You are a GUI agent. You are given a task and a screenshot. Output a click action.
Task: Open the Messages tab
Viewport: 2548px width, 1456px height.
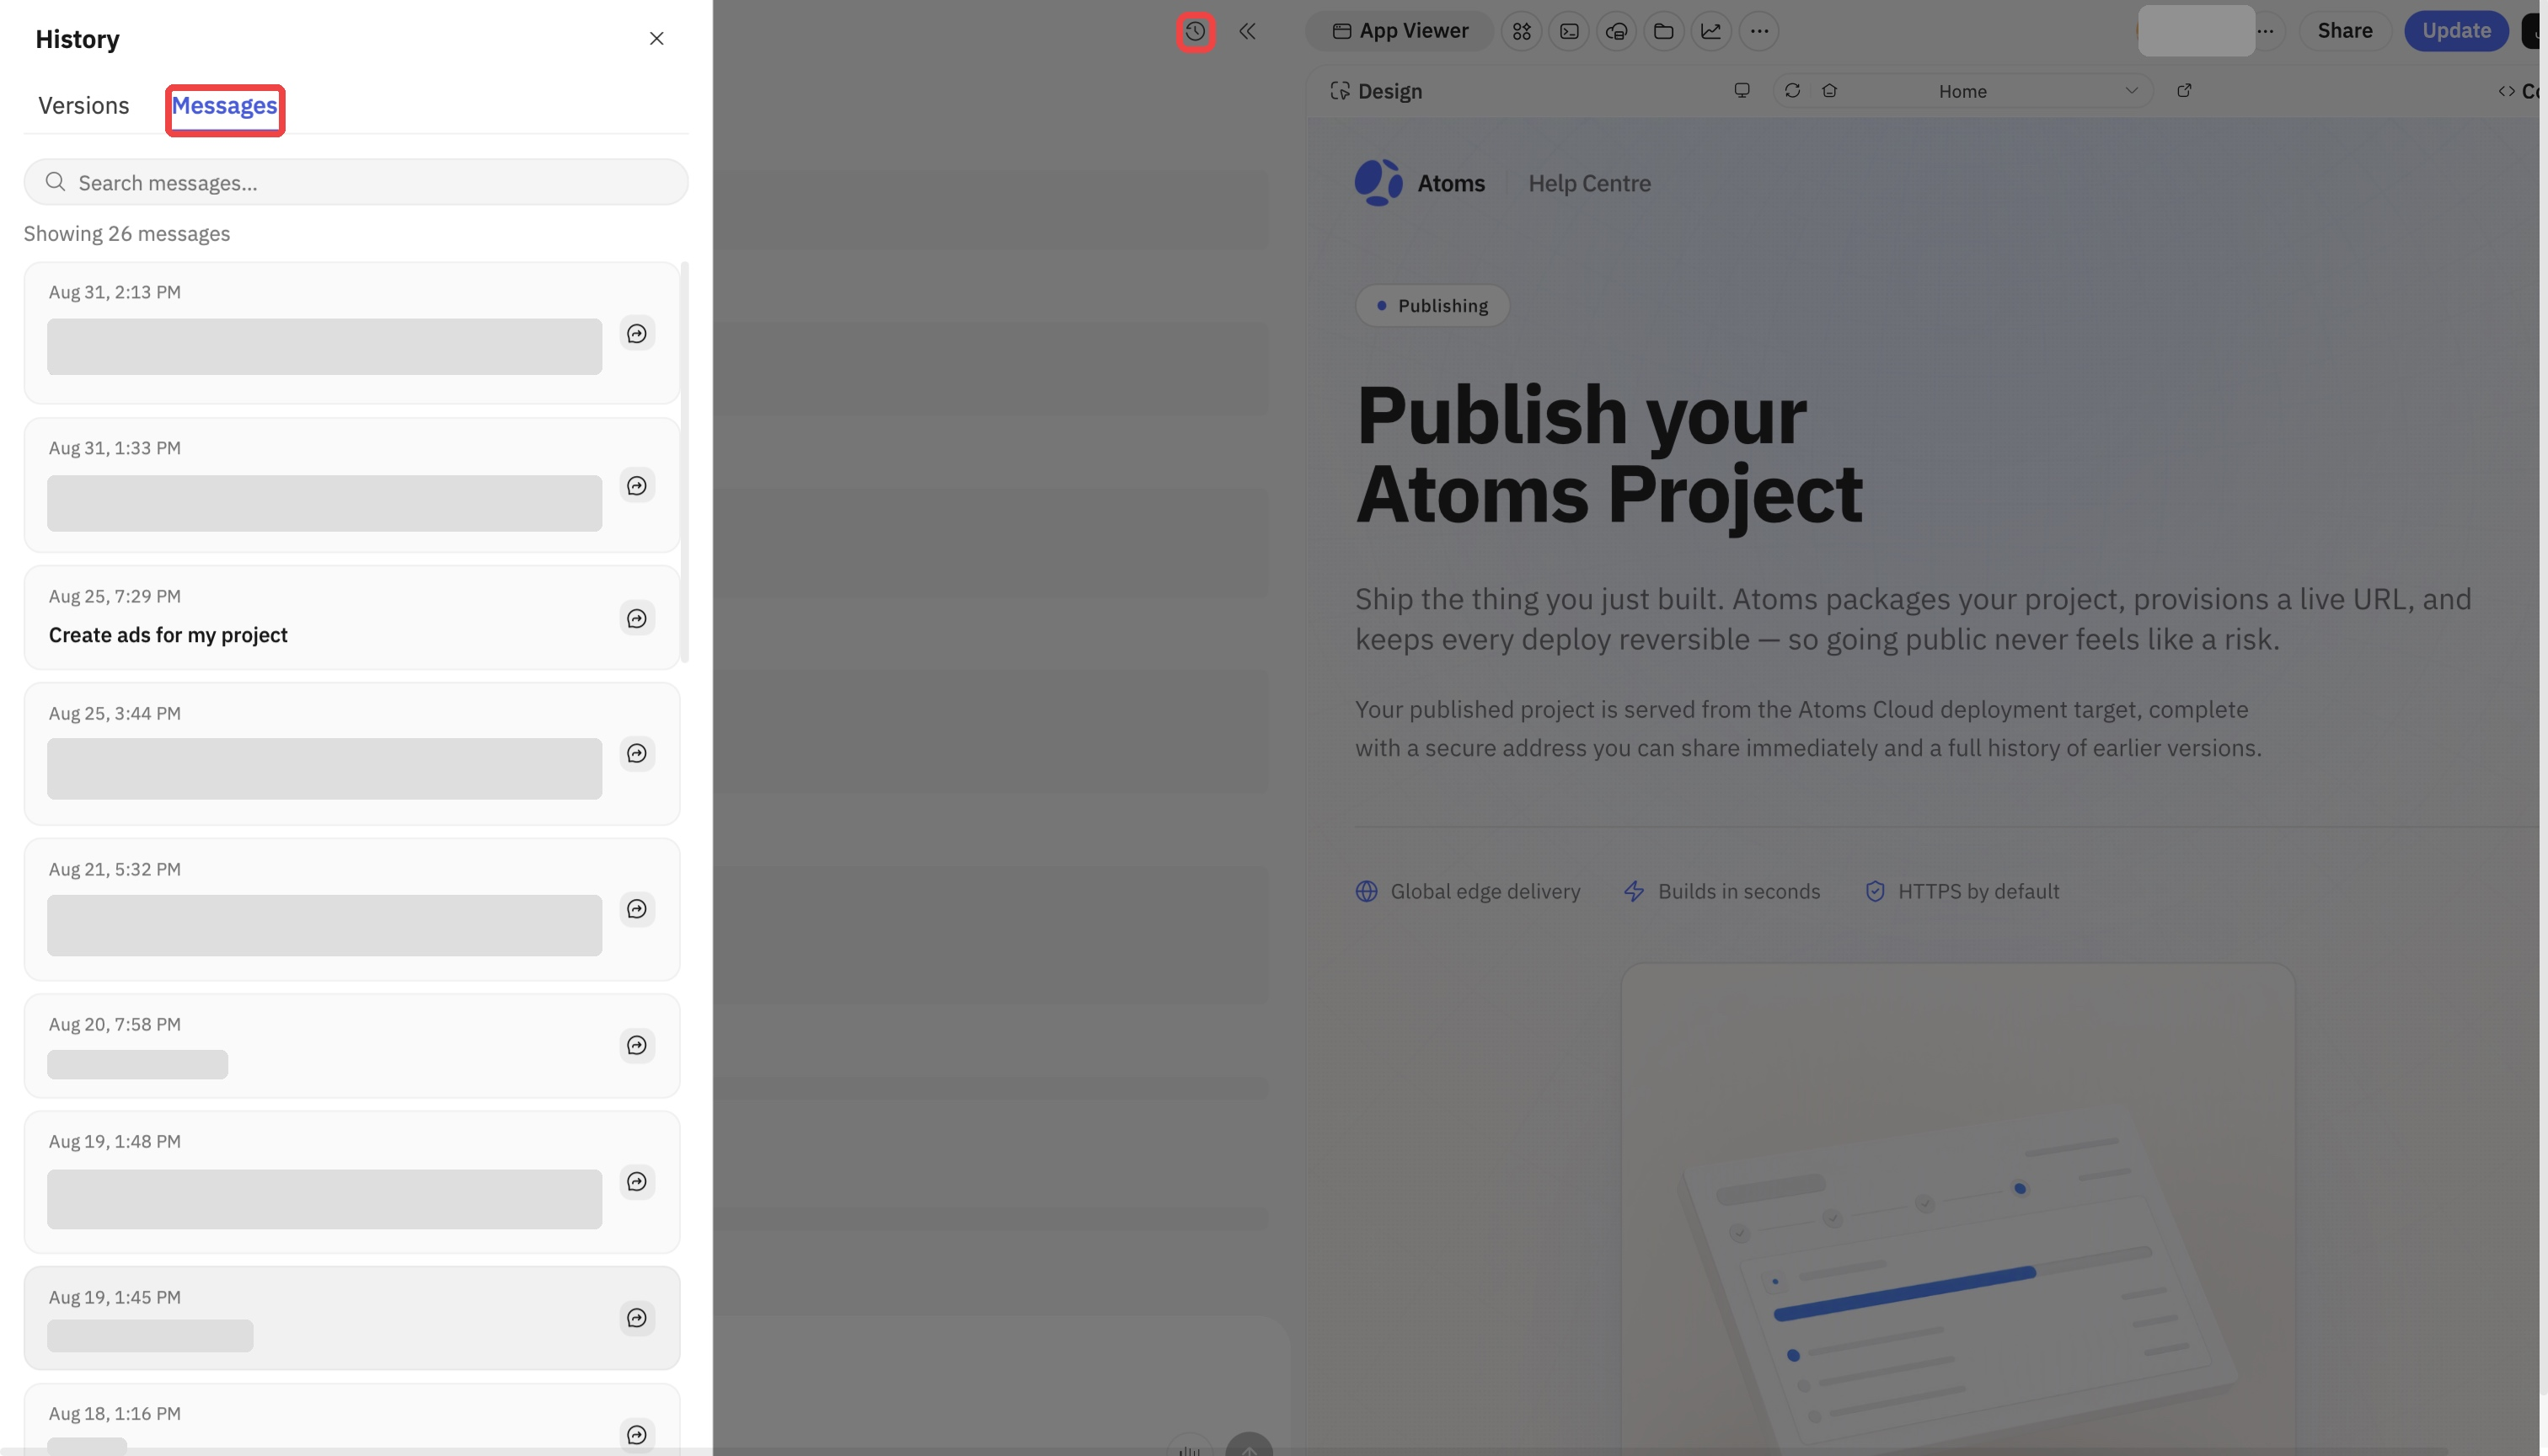tap(224, 105)
